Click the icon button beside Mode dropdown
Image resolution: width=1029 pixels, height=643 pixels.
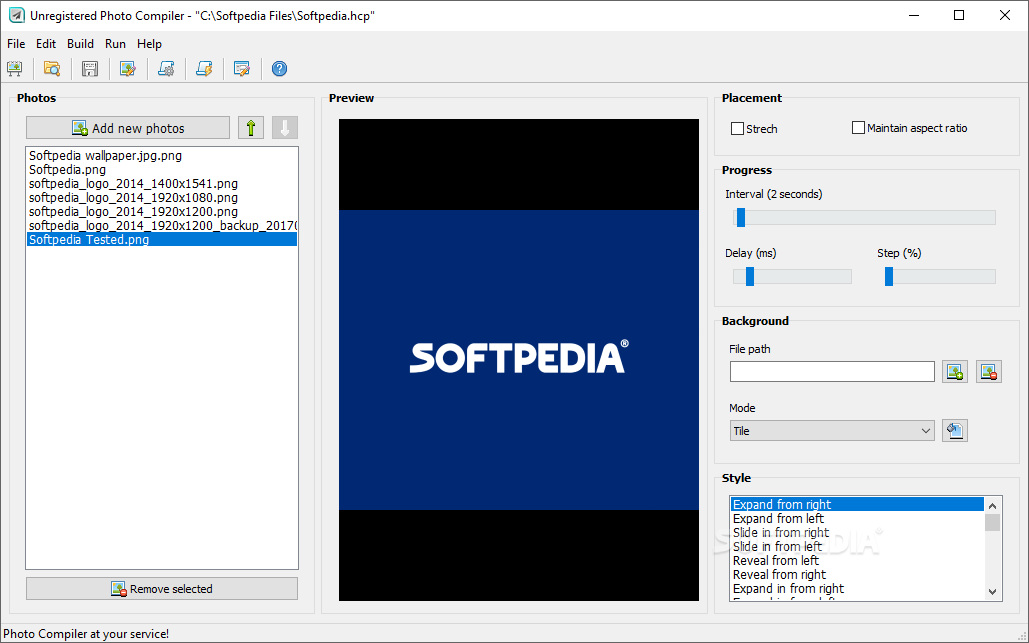click(955, 431)
